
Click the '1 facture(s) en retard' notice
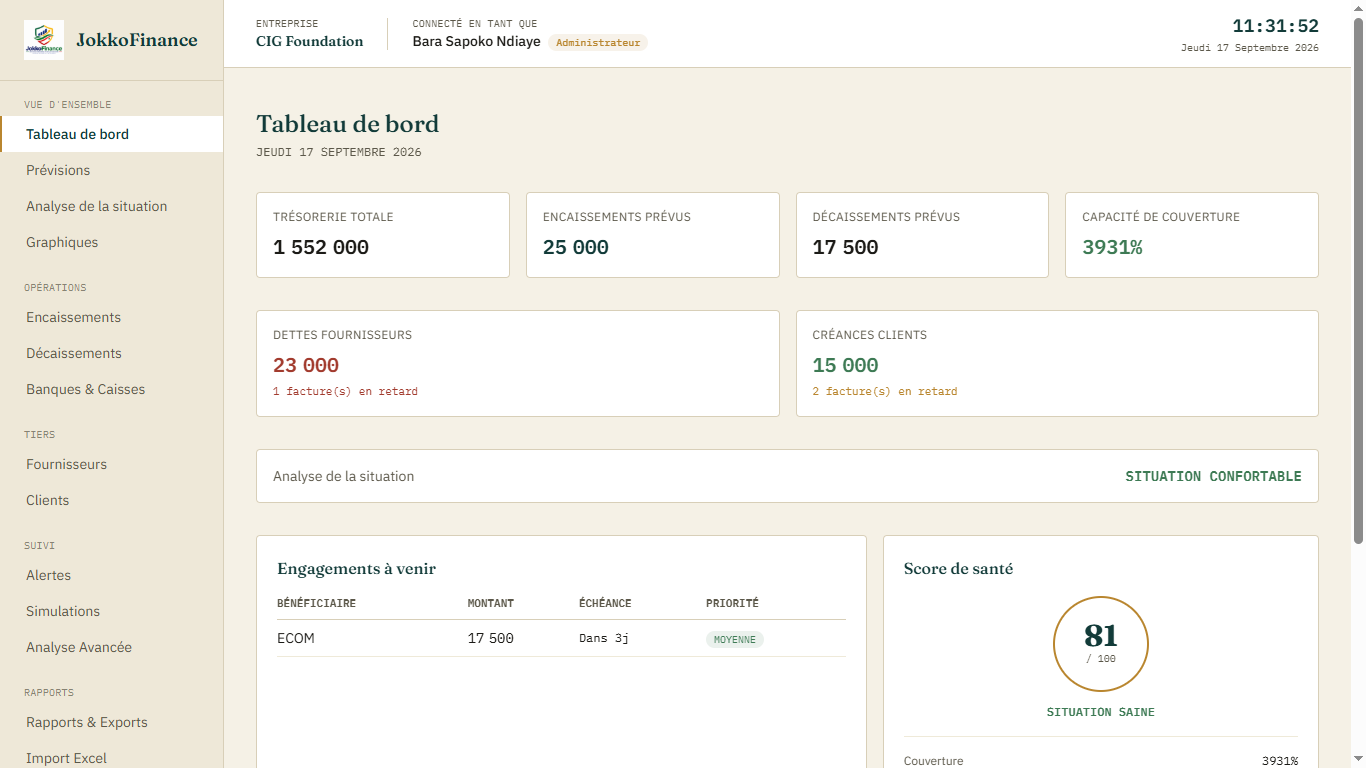[345, 392]
